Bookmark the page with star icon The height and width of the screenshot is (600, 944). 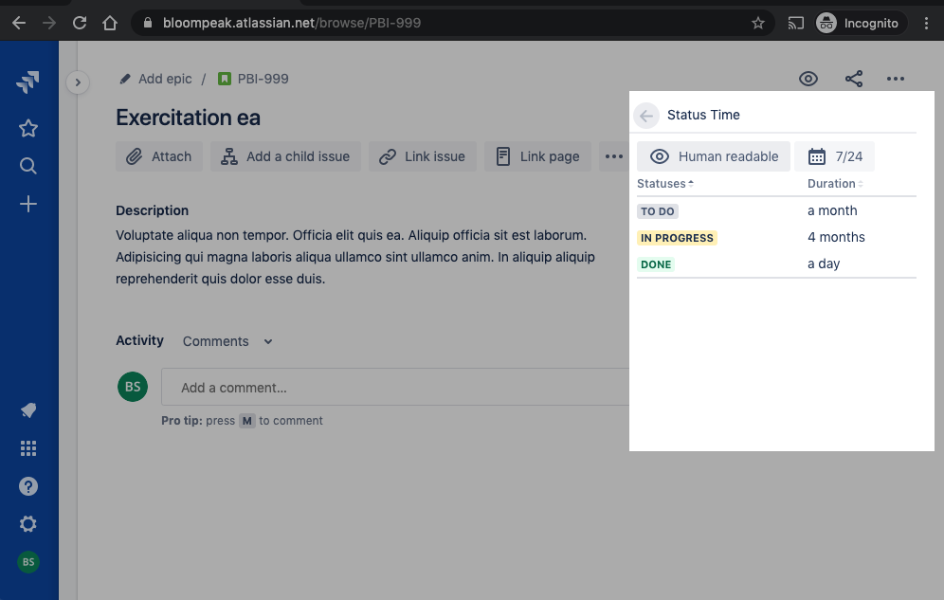pos(758,23)
